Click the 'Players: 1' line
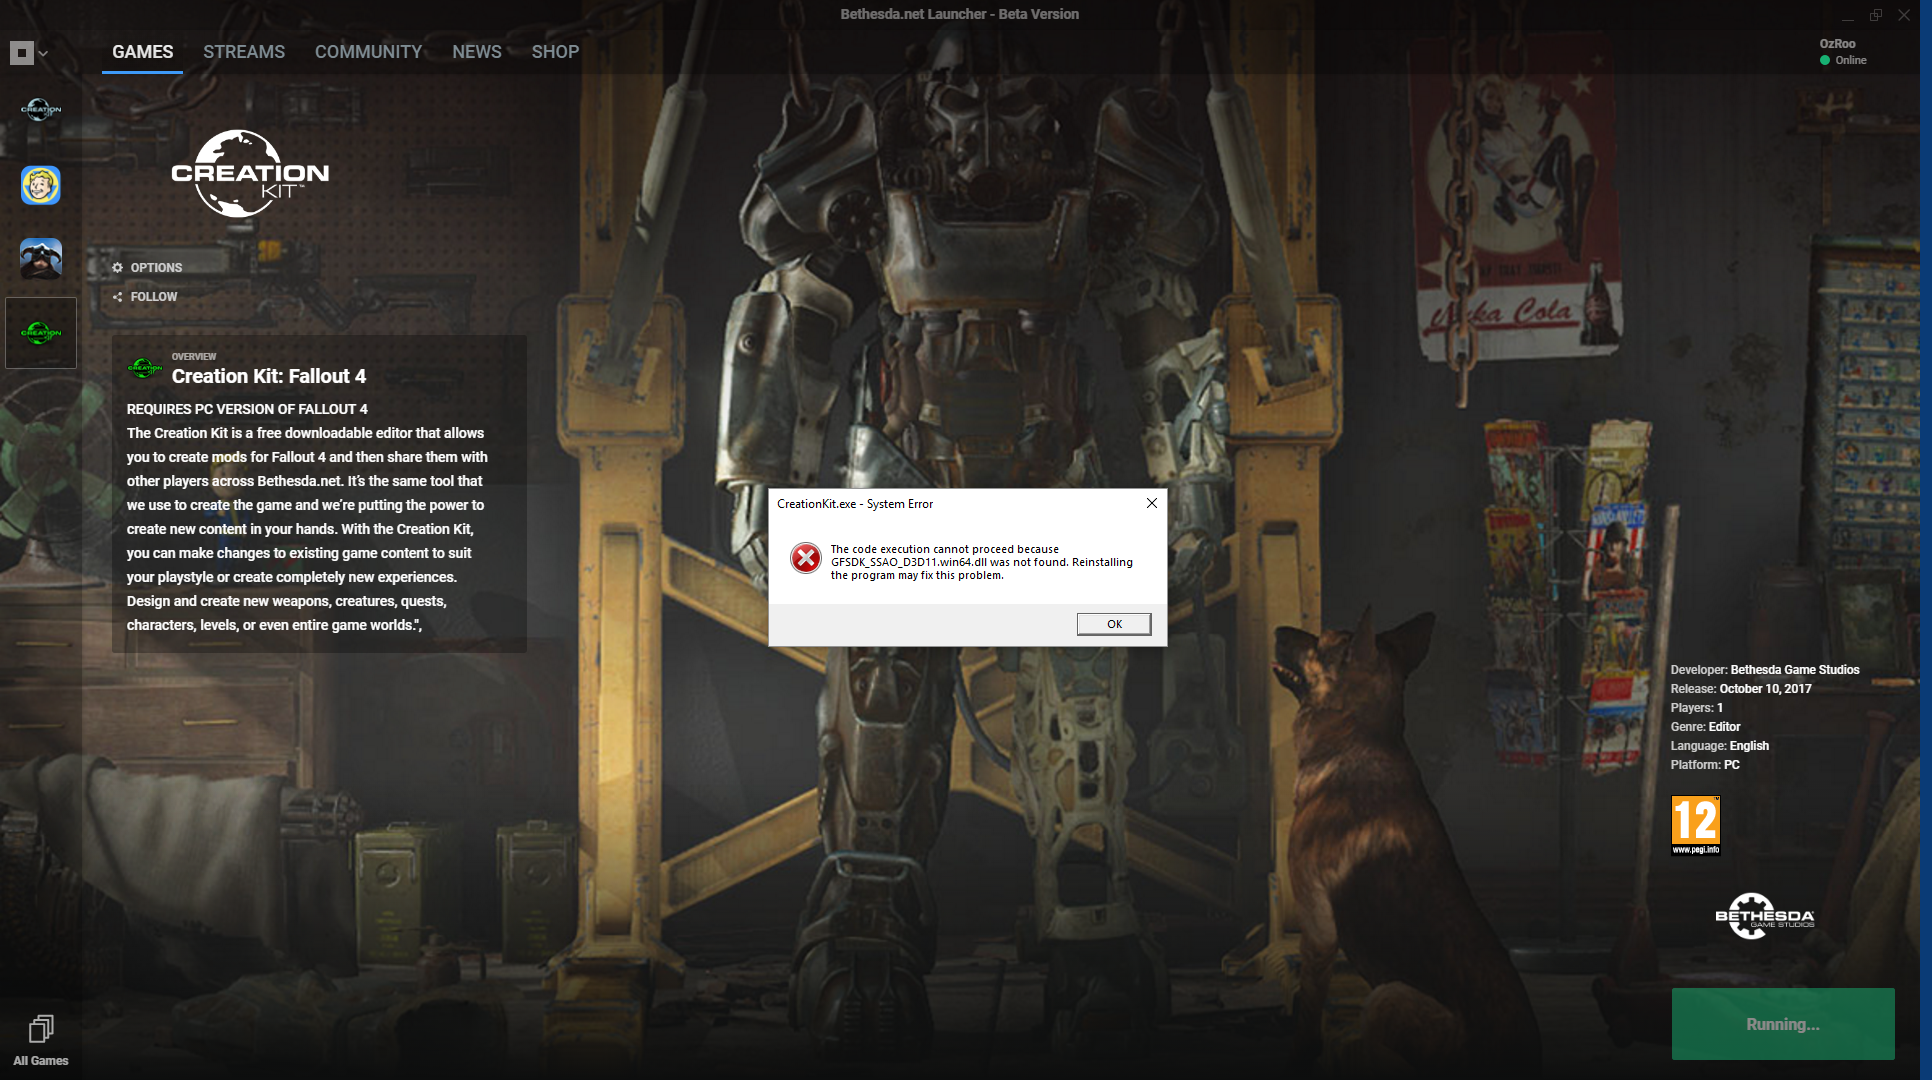This screenshot has width=1932, height=1088. pyautogui.click(x=1697, y=708)
